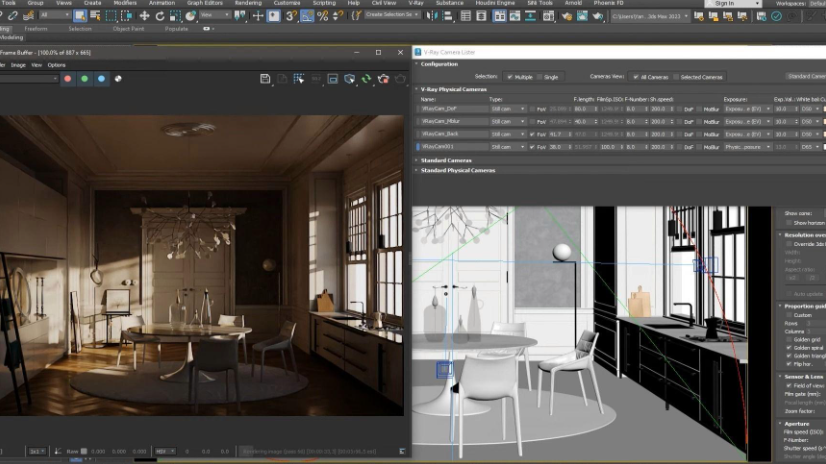The width and height of the screenshot is (826, 464).
Task: Switch to alpha channel in Frame Buffer
Action: (x=118, y=78)
